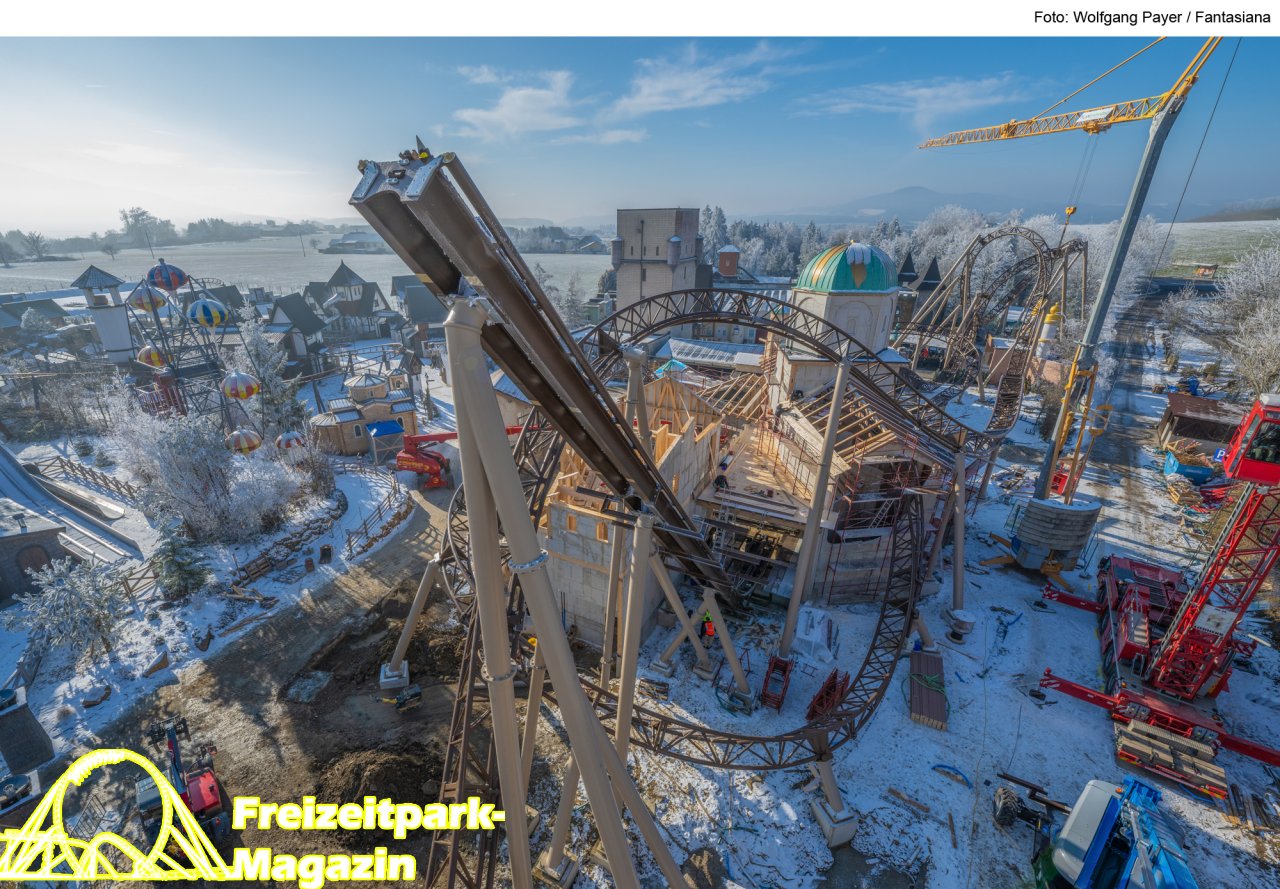The height and width of the screenshot is (889, 1280).
Task: Click the stacked concrete crane counterweights
Action: [x=1055, y=530]
